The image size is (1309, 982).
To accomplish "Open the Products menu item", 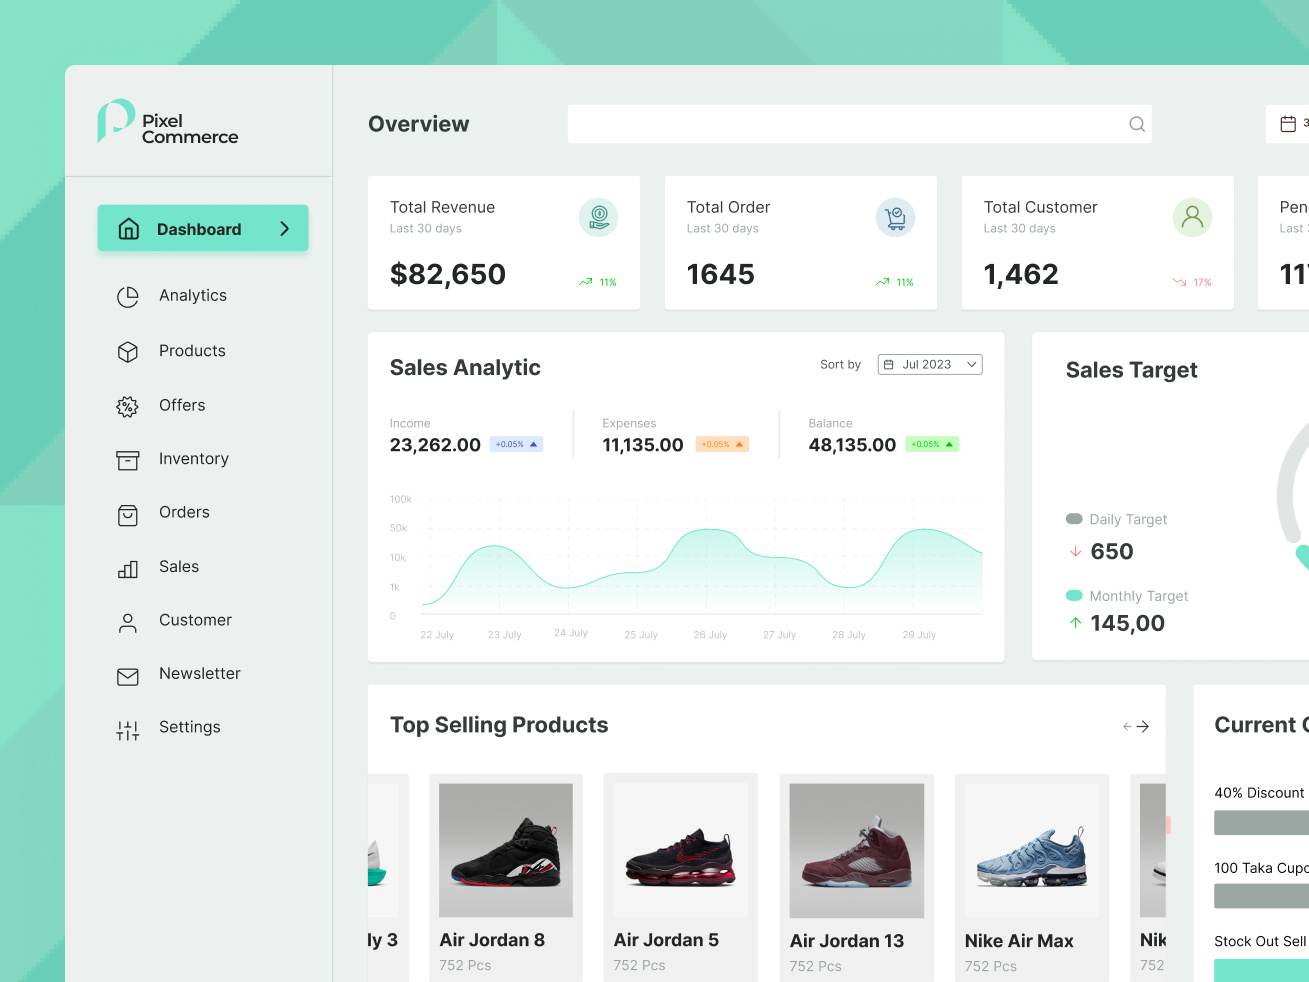I will pyautogui.click(x=192, y=351).
